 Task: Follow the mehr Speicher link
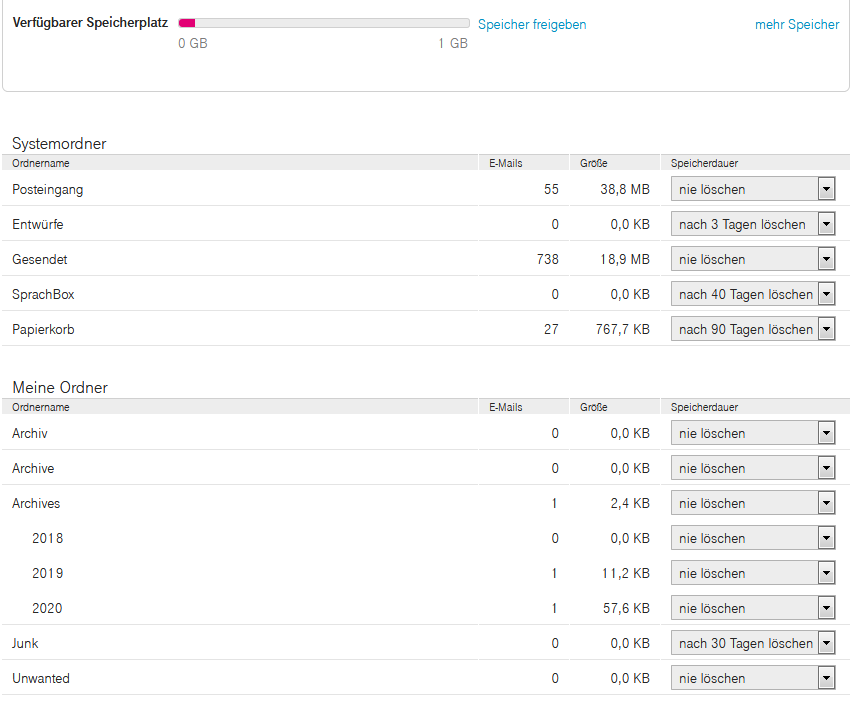[797, 25]
